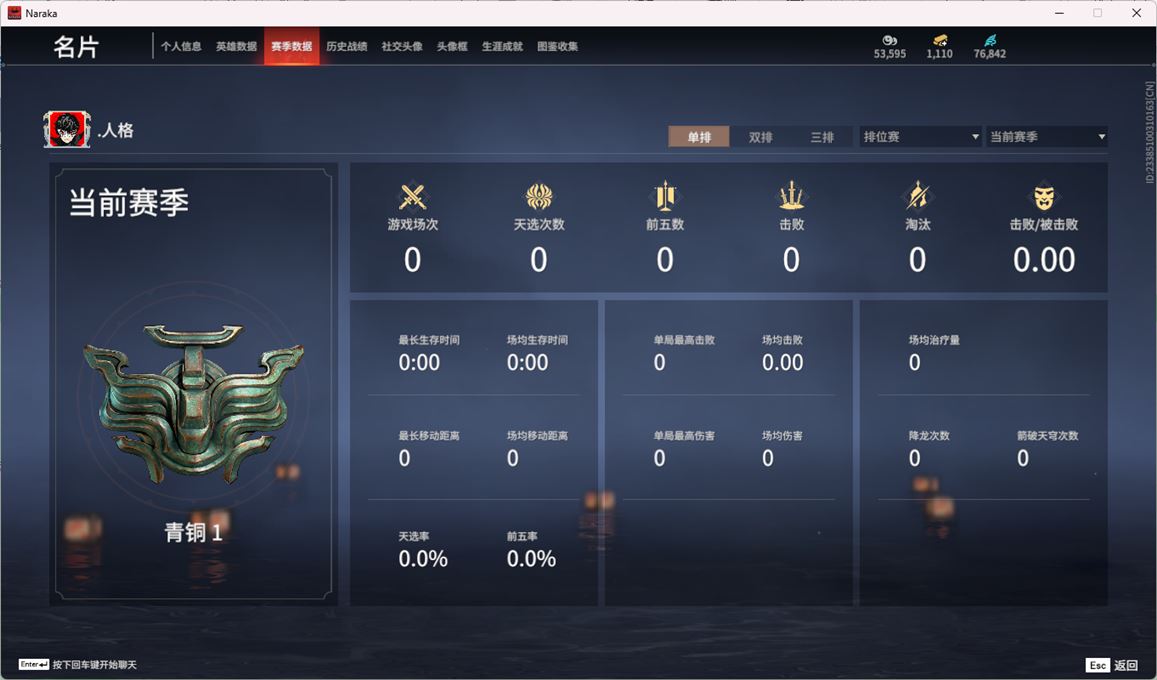Click the gold ingot currency icon showing 1,110
Image resolution: width=1157 pixels, height=680 pixels.
tap(939, 40)
